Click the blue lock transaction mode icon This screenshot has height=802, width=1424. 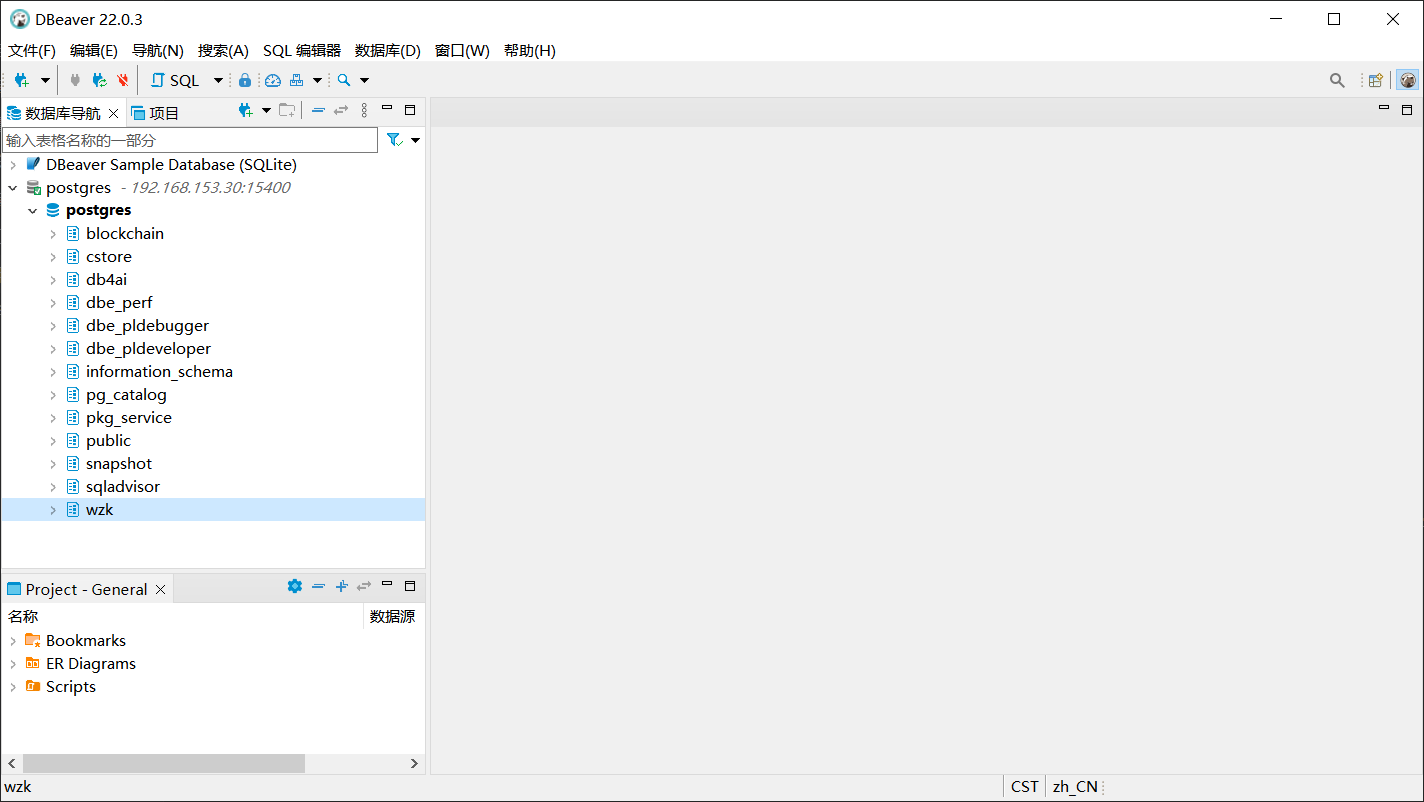click(x=245, y=80)
